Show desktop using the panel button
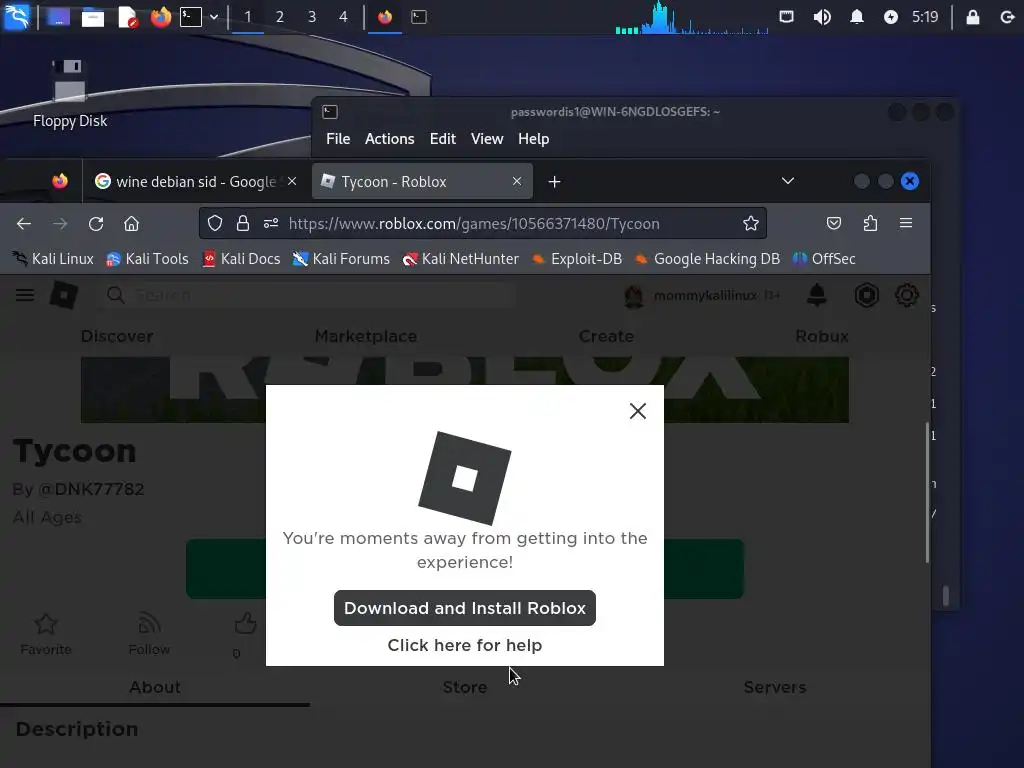1024x768 pixels. click(57, 17)
